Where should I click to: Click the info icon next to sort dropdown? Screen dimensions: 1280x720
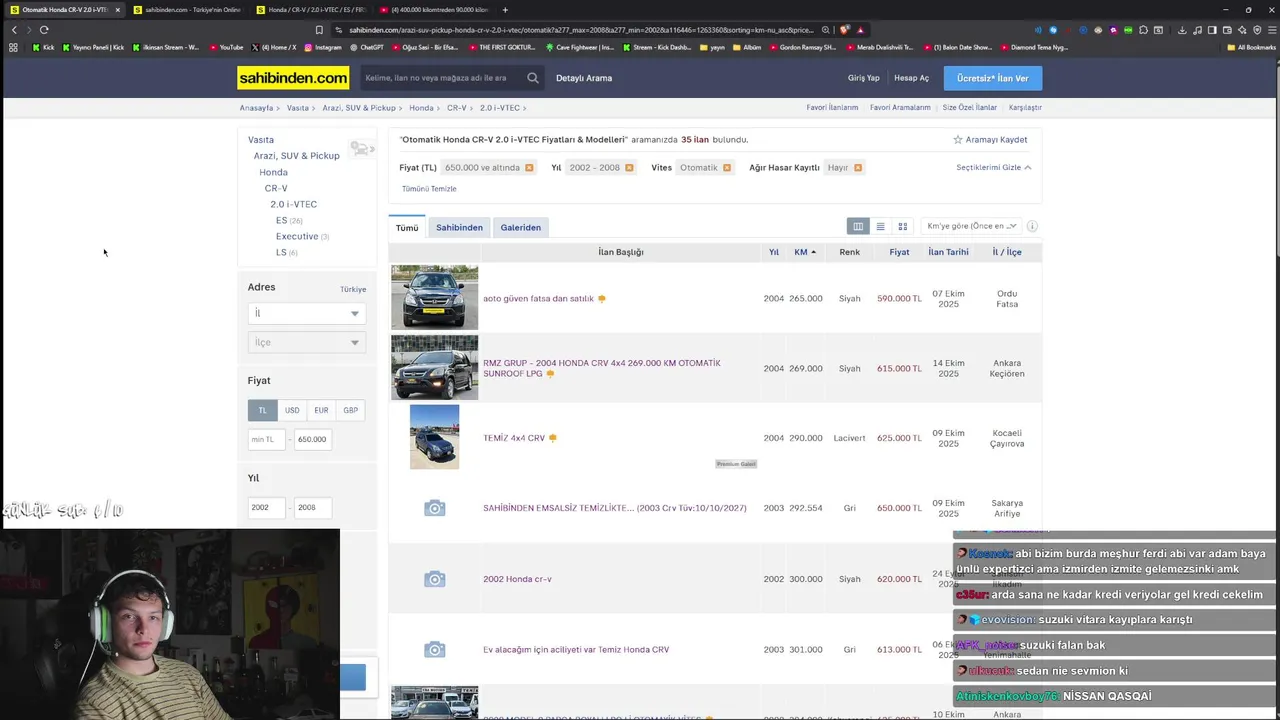[1032, 226]
